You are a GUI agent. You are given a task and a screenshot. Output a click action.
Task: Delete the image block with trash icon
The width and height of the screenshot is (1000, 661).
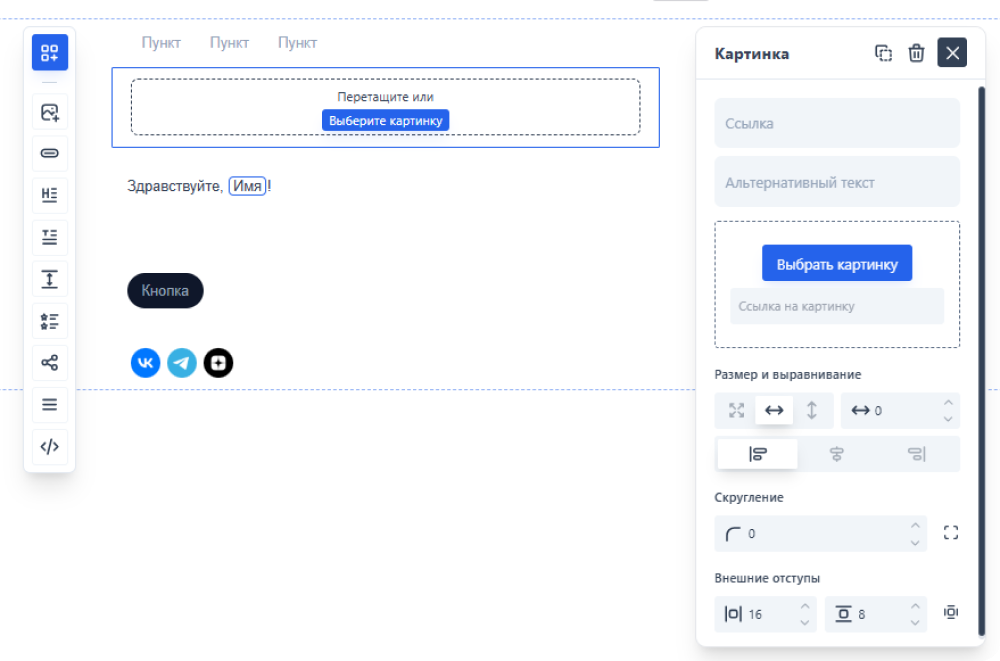pos(916,53)
